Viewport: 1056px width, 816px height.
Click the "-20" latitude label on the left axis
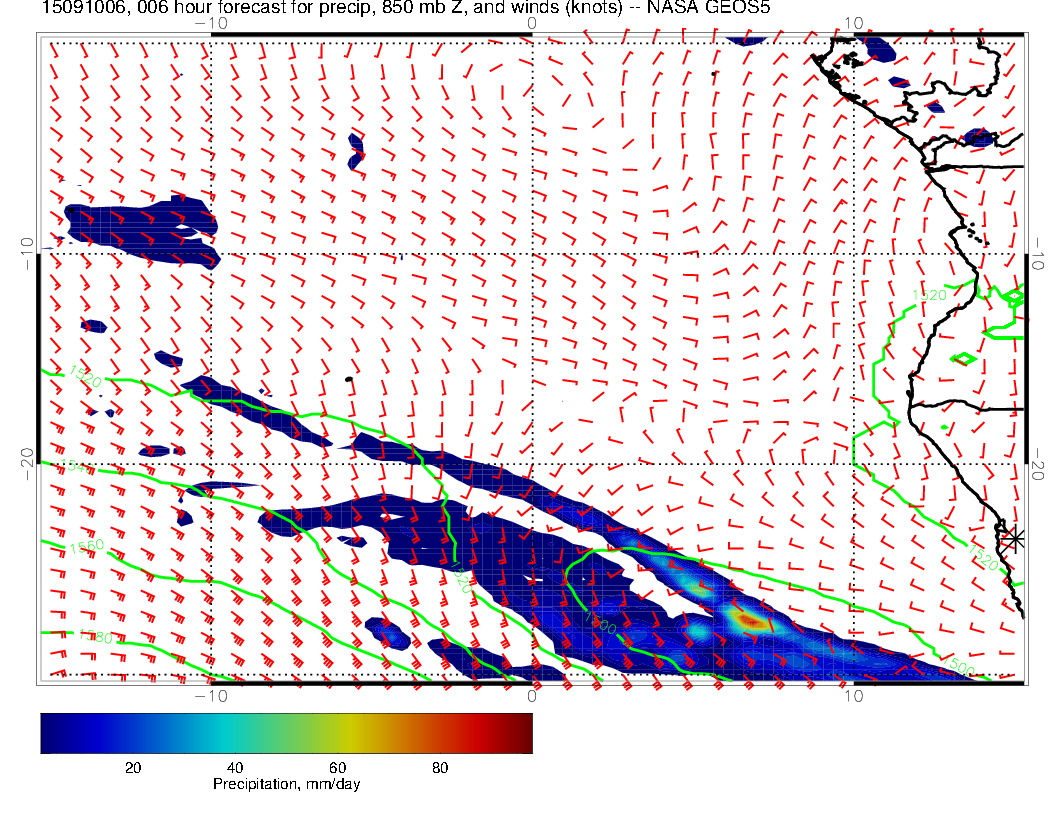(28, 464)
